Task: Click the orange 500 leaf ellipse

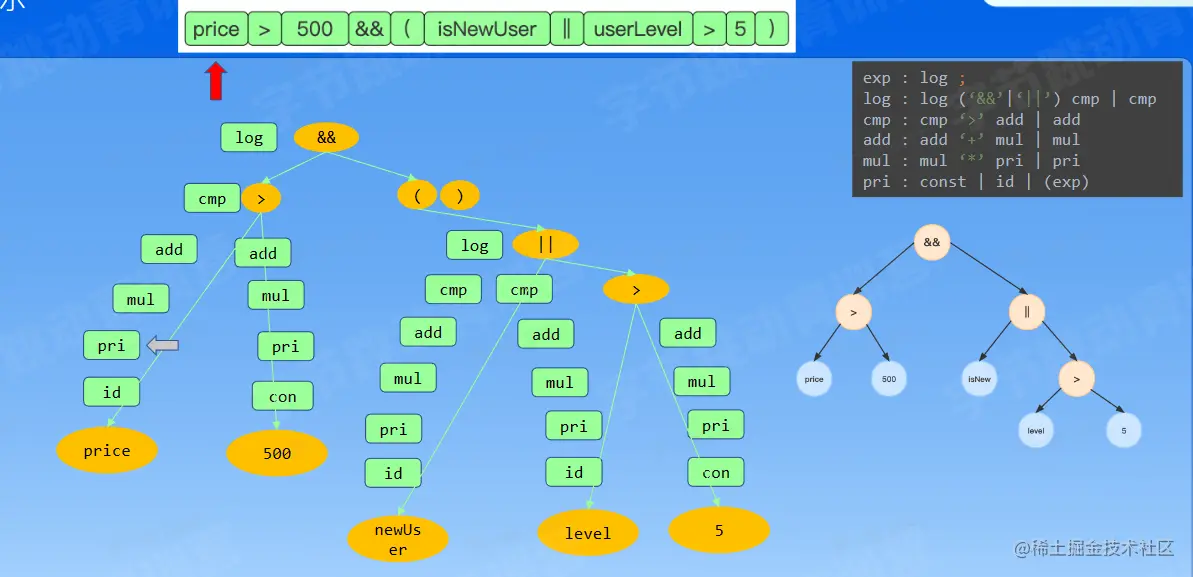Action: pyautogui.click(x=277, y=454)
